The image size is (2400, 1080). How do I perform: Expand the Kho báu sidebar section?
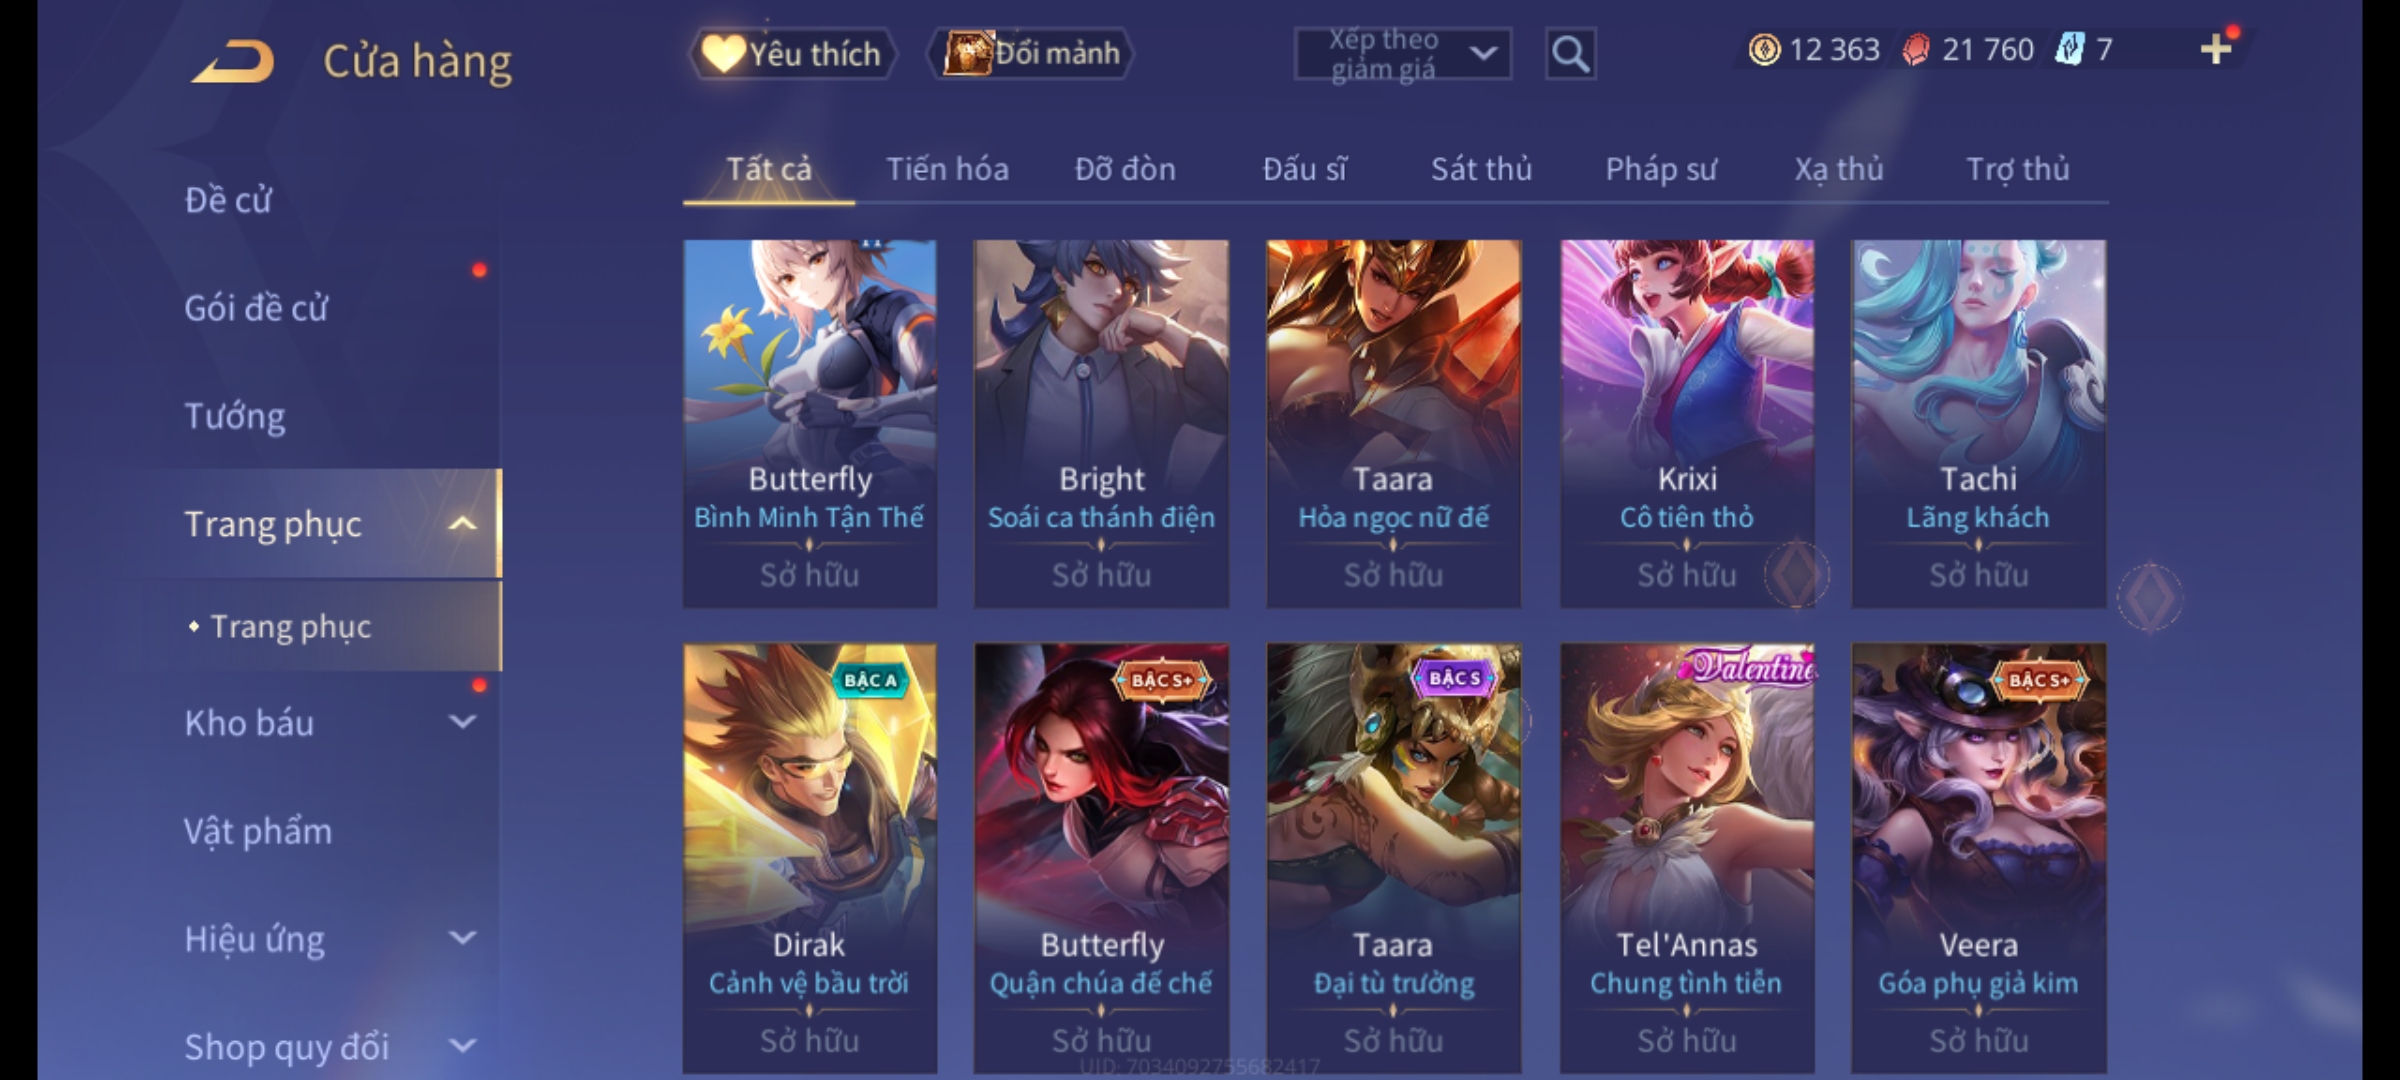point(462,722)
